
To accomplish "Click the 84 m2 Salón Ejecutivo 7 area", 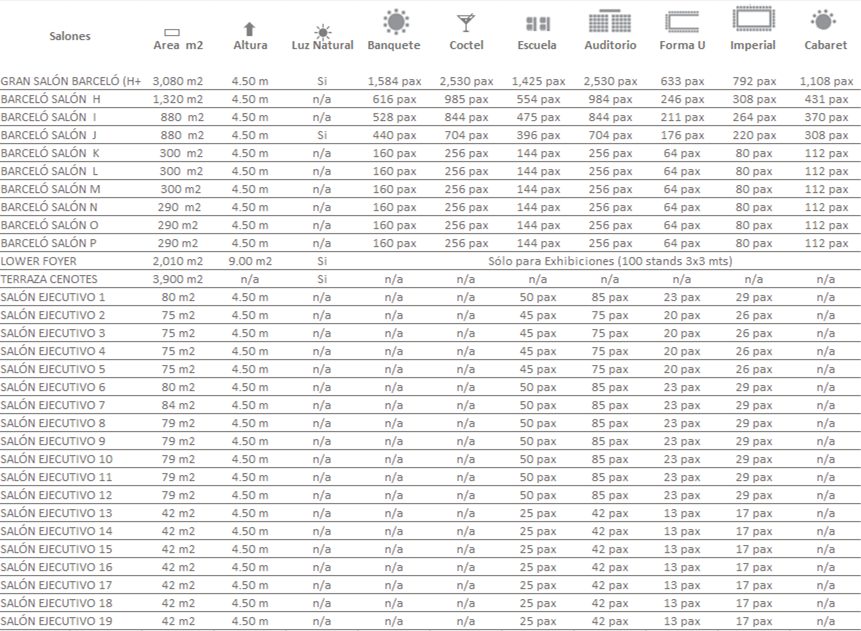I will (178, 405).
